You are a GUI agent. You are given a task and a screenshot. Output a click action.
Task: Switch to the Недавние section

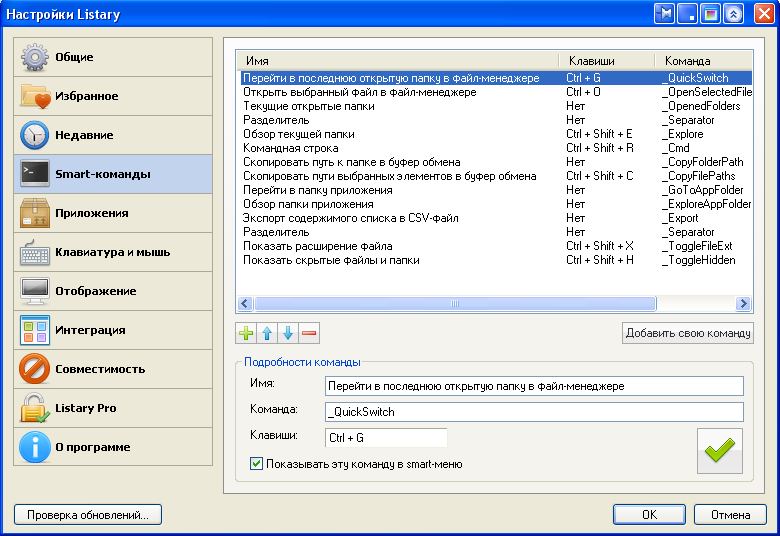(113, 135)
